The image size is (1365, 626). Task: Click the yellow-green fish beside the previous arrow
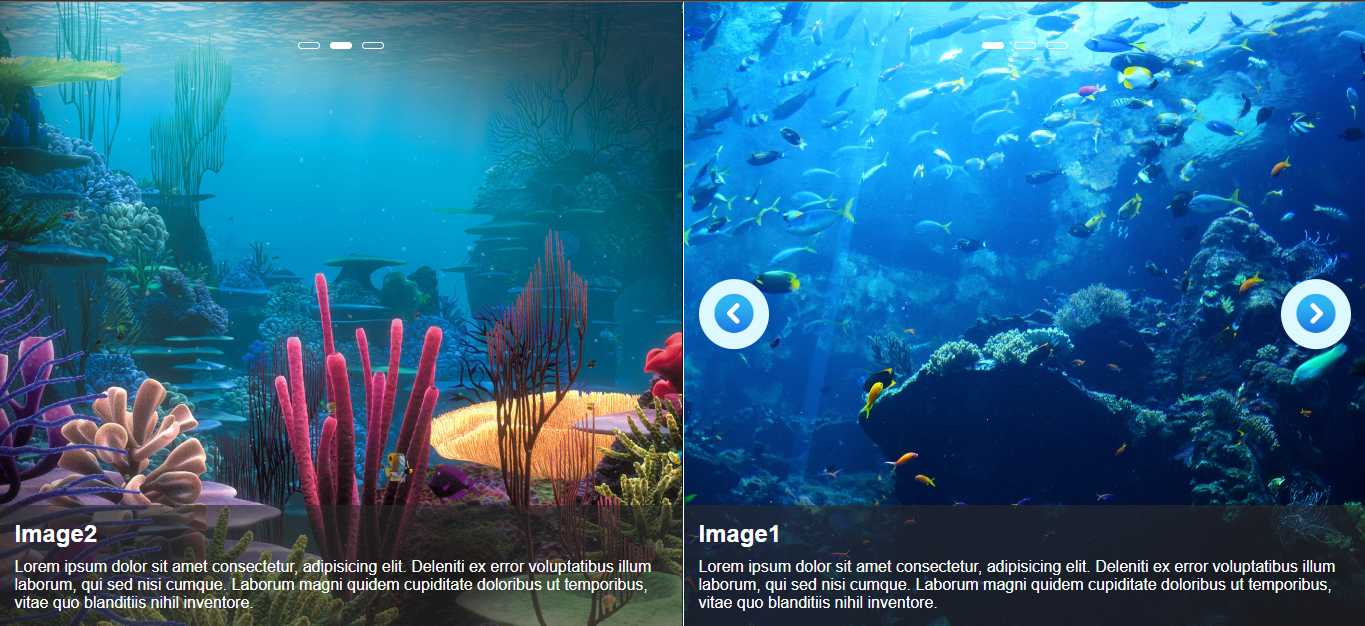click(x=777, y=281)
